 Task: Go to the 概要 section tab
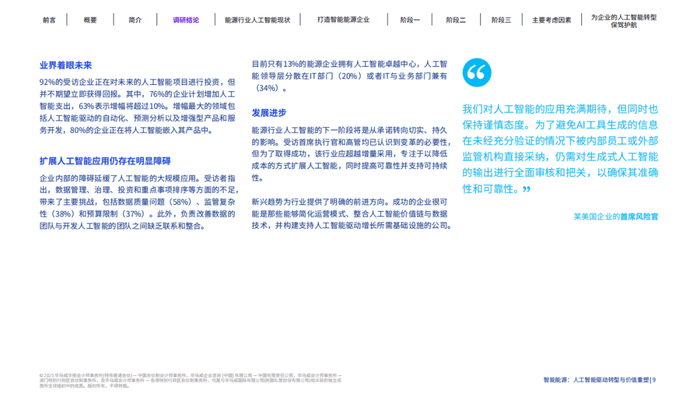(90, 20)
